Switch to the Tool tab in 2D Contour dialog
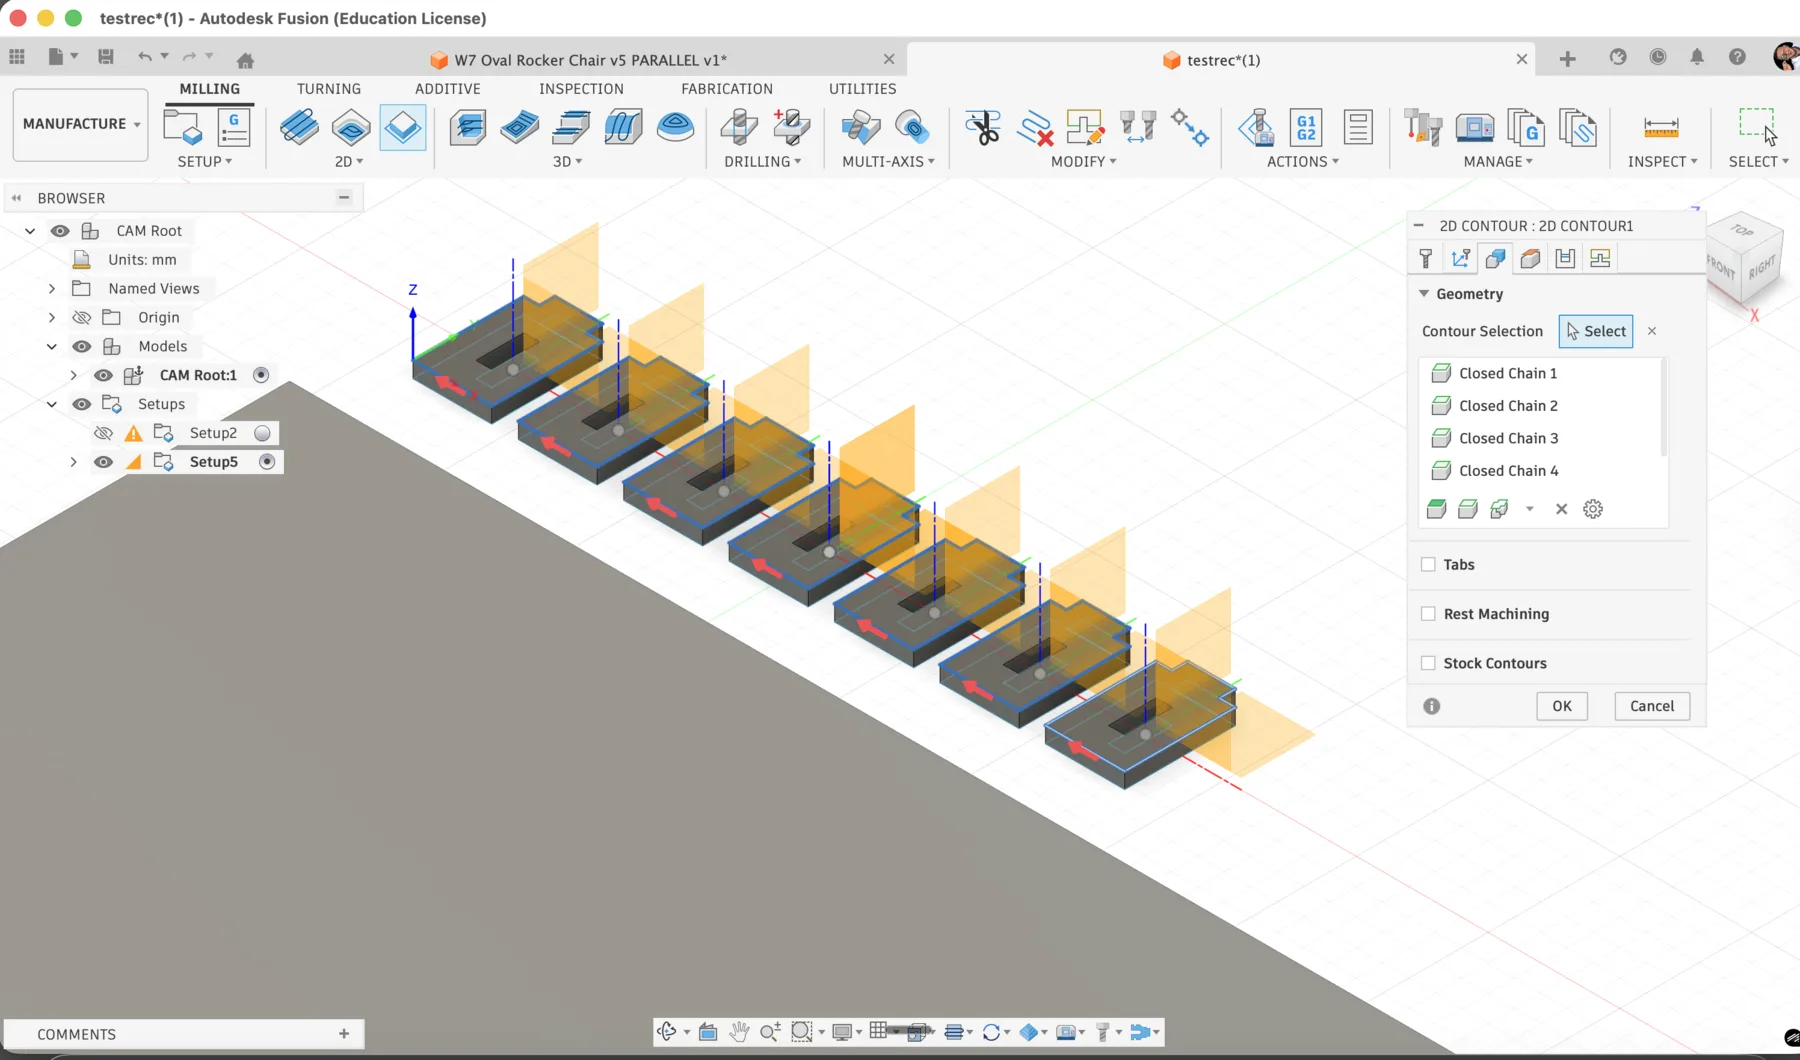The image size is (1800, 1060). click(x=1425, y=258)
